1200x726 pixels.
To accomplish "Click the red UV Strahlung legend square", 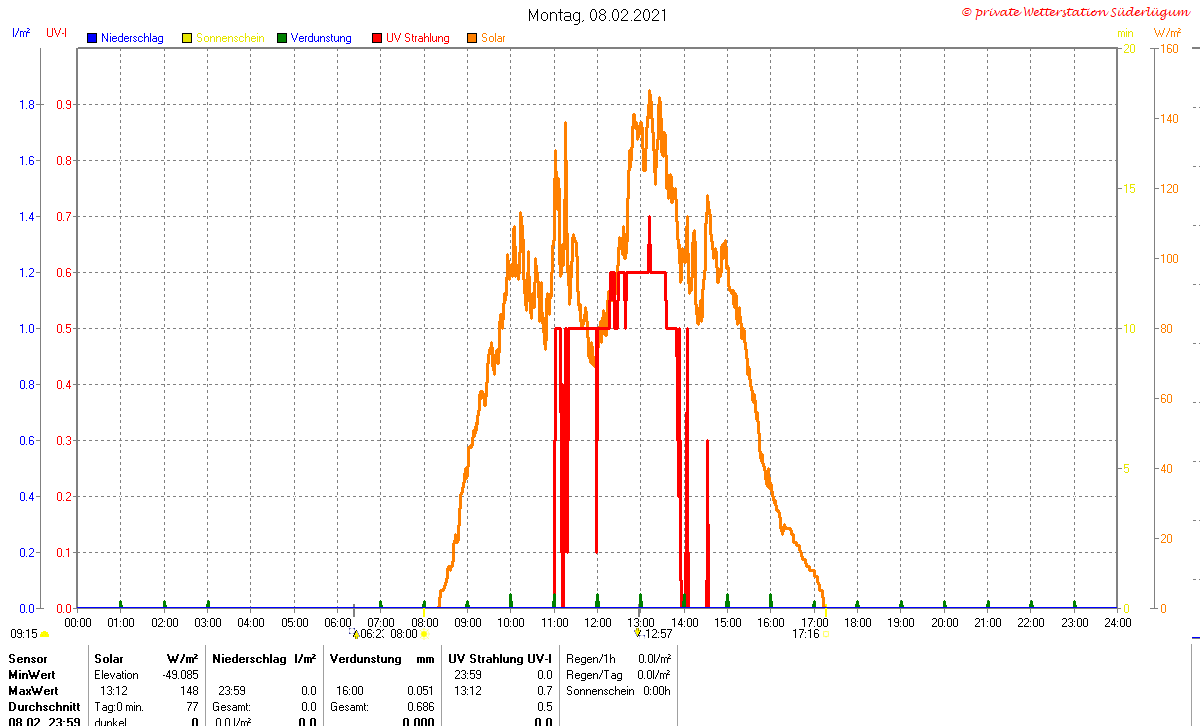I will [x=377, y=38].
